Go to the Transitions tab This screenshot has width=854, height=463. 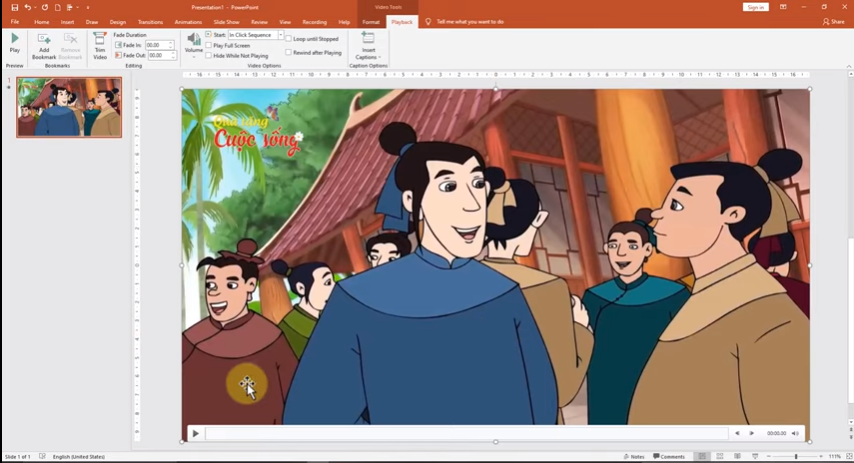coord(150,22)
